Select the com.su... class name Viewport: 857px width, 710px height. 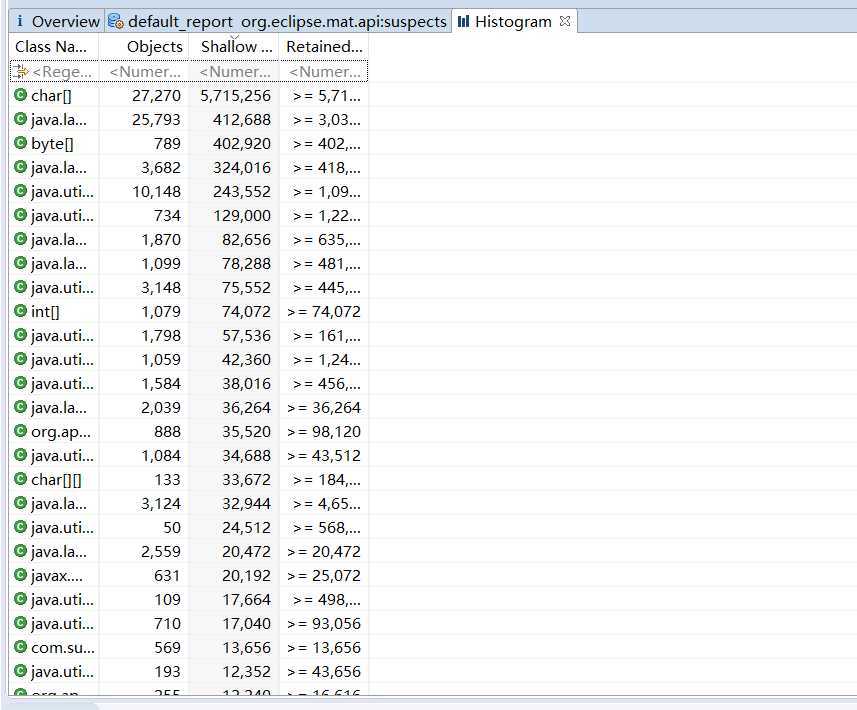[63, 648]
